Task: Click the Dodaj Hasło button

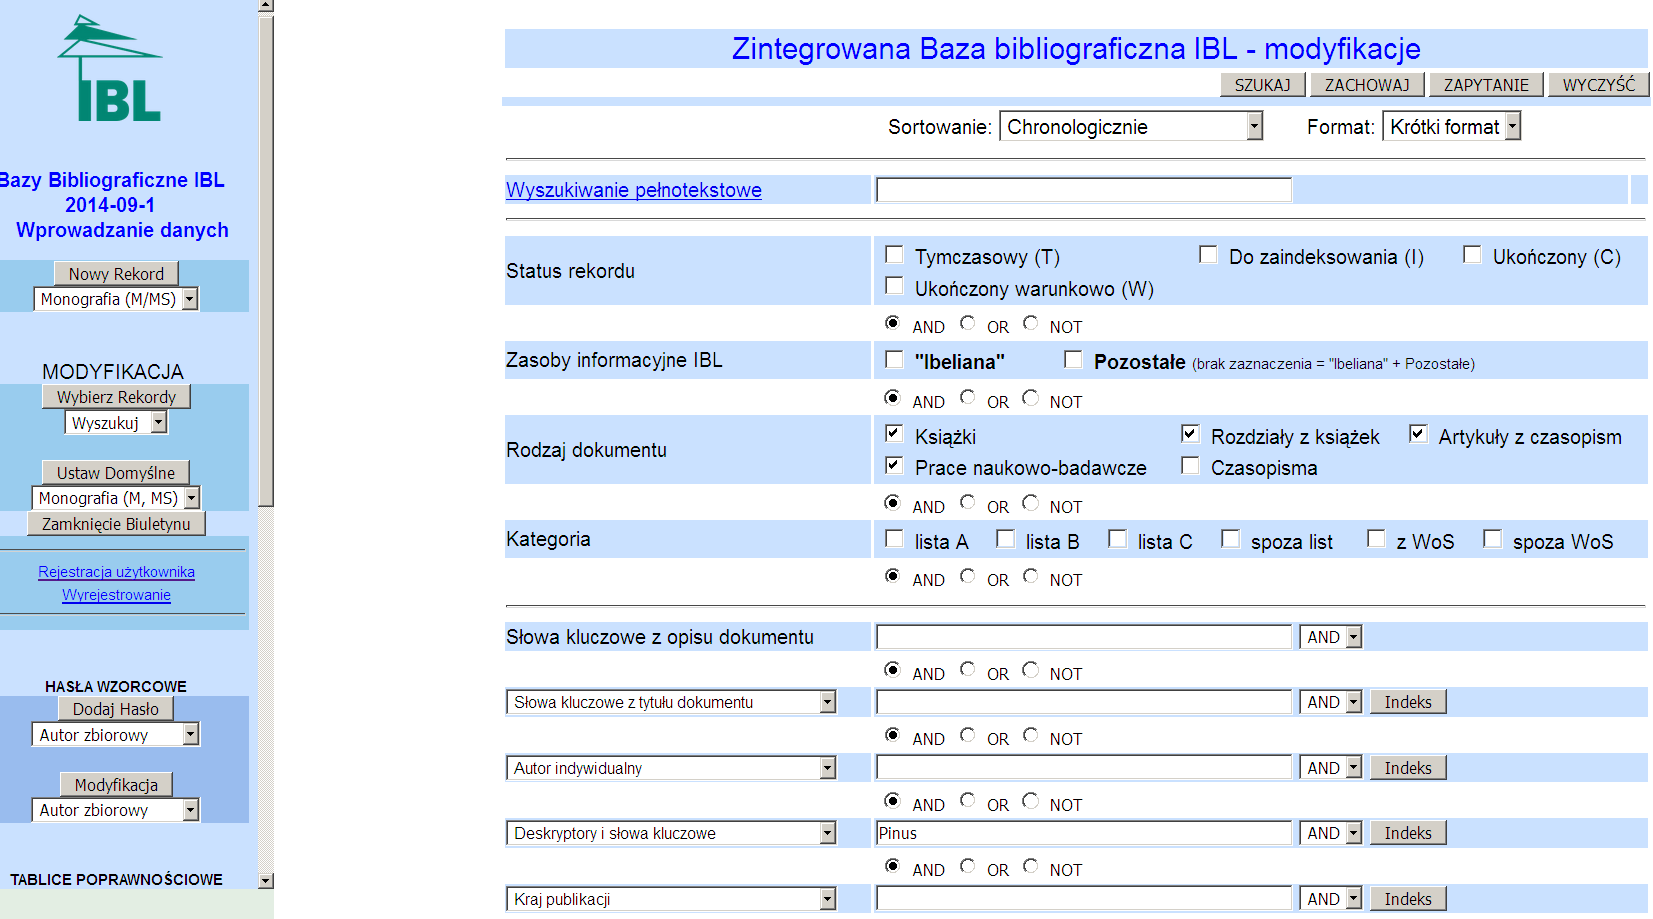Action: (x=116, y=709)
